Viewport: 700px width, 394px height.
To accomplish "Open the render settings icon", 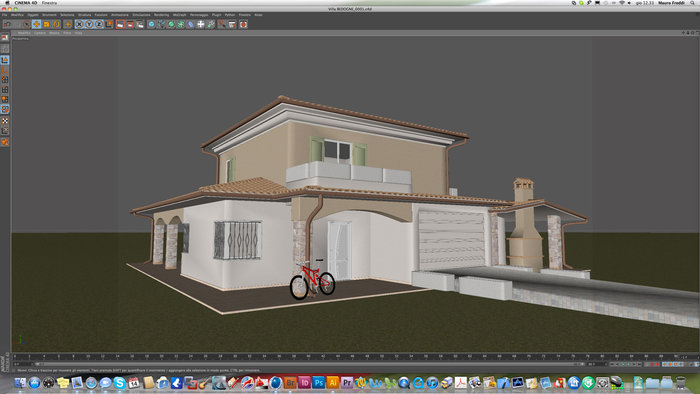I will [140, 24].
